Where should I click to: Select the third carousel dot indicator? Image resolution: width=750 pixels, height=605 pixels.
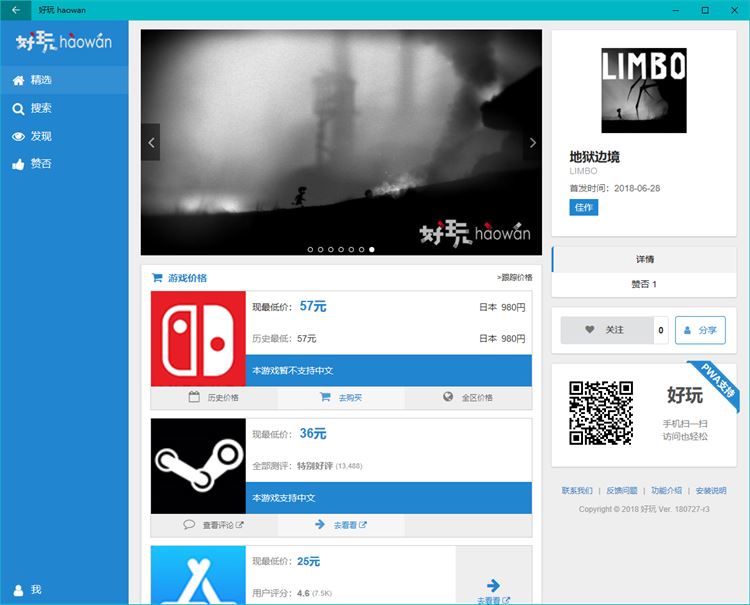tap(331, 249)
